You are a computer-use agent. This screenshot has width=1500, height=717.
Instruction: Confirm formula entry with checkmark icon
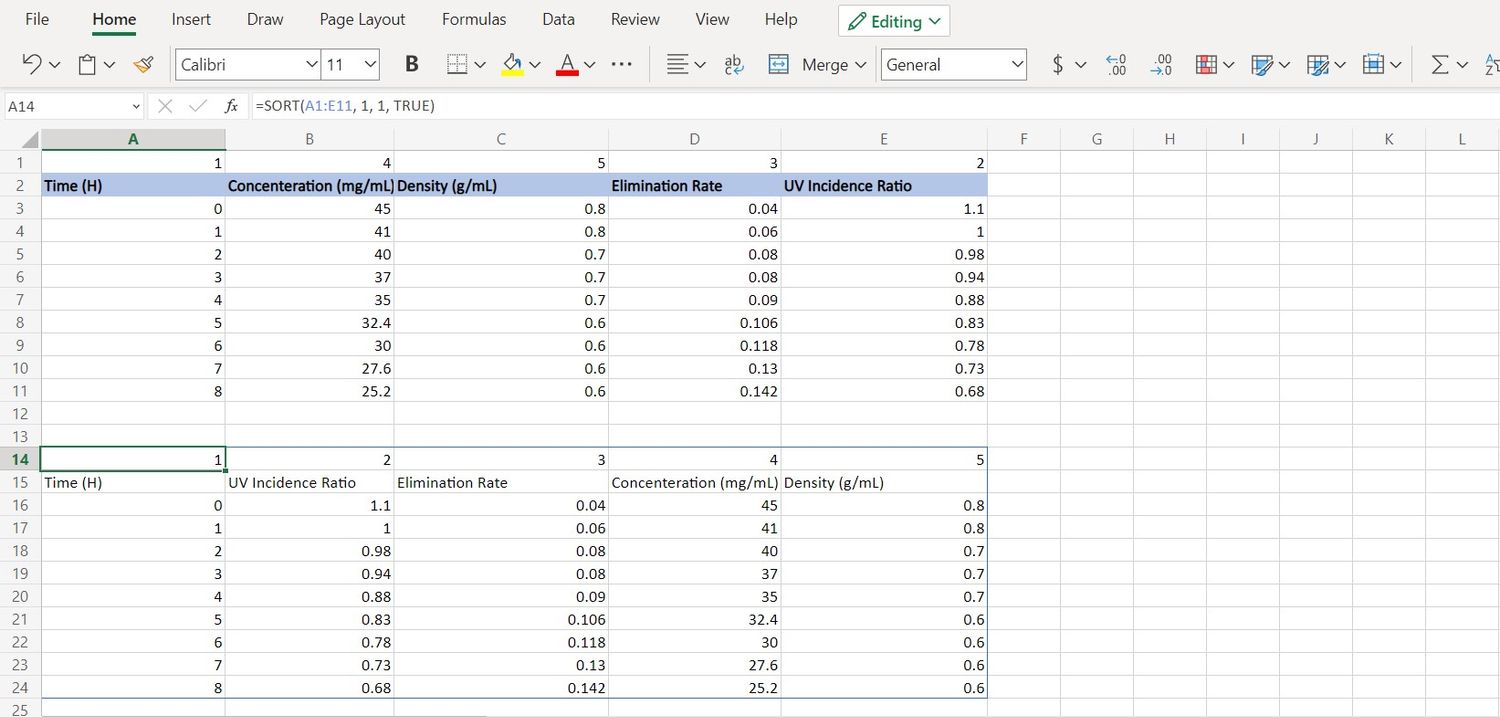198,105
